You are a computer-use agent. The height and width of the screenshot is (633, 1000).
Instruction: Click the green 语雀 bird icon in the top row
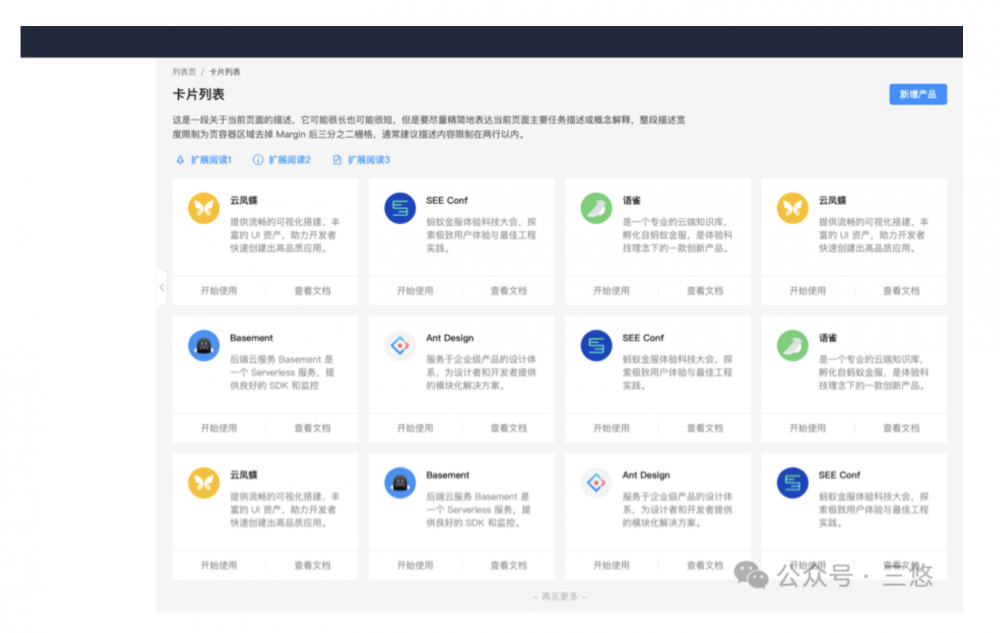pyautogui.click(x=596, y=208)
